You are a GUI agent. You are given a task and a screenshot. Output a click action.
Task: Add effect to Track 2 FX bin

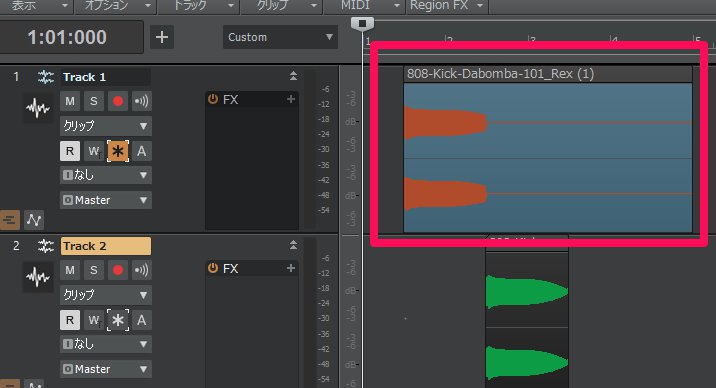pyautogui.click(x=291, y=268)
